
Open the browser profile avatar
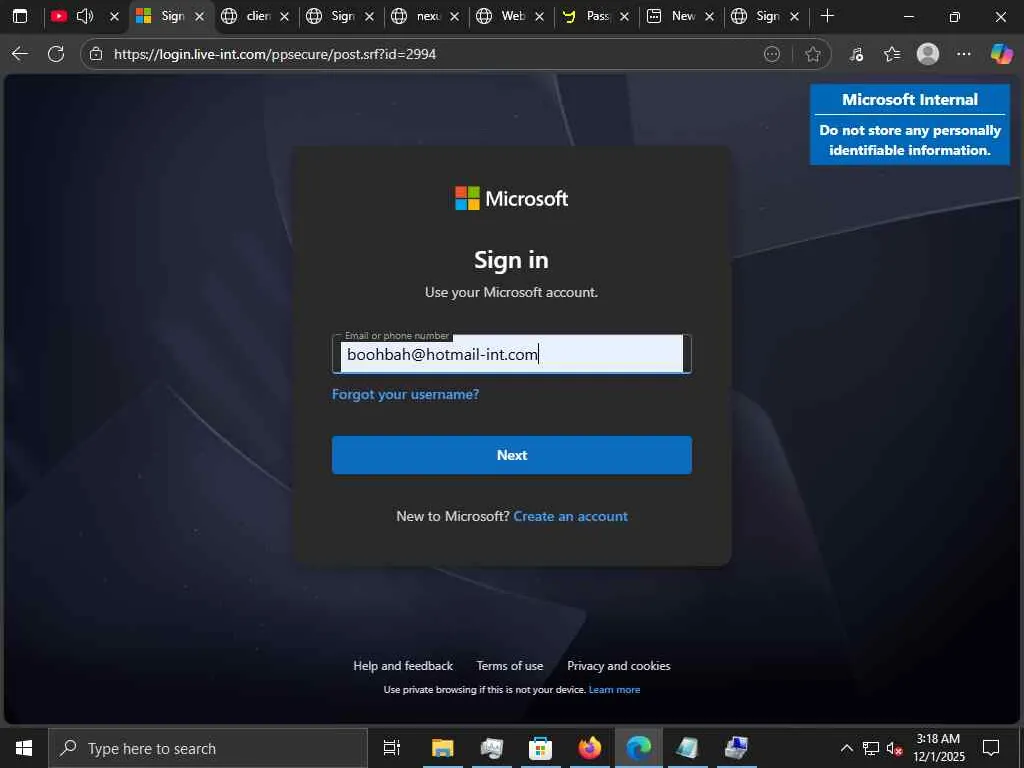[928, 54]
